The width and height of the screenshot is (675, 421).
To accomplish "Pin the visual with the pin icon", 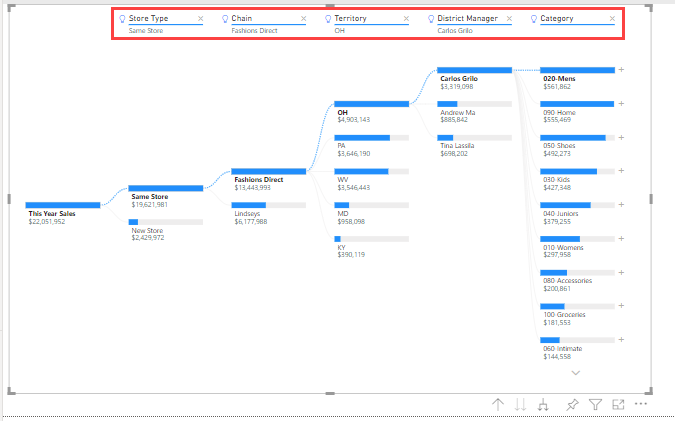I will point(572,404).
